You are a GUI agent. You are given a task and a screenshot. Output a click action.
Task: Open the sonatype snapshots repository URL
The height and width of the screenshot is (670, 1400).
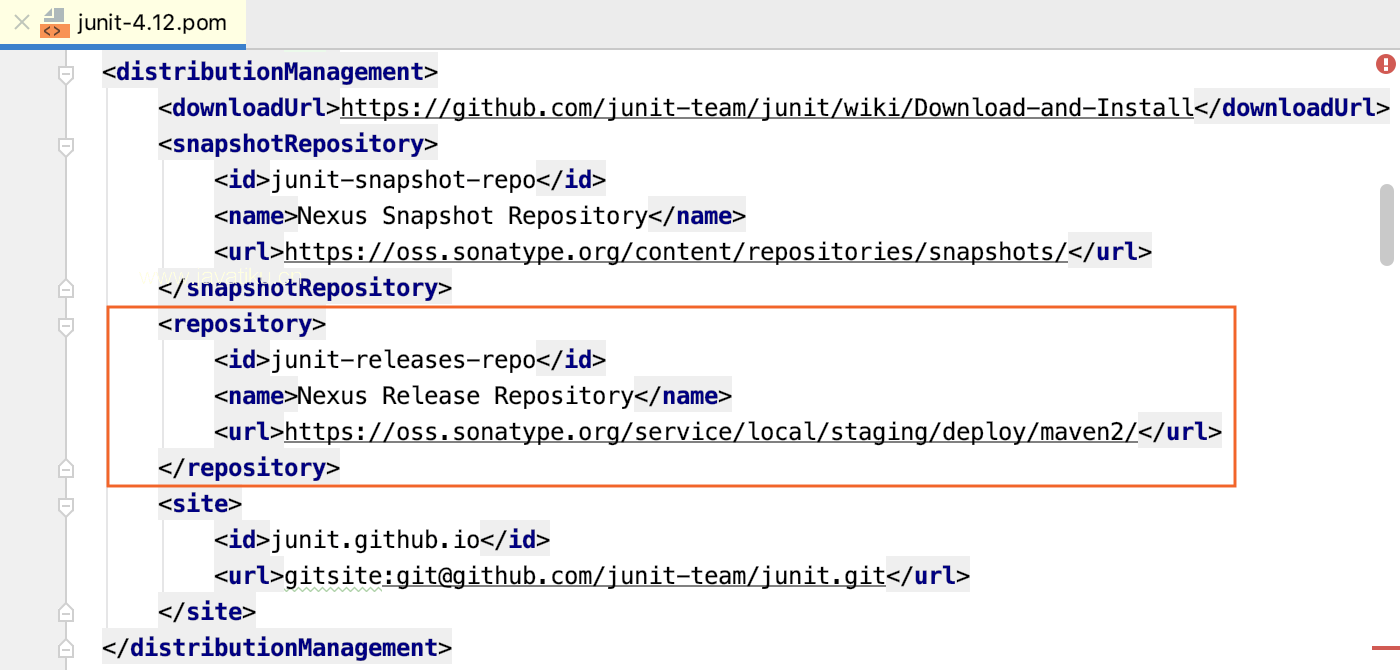676,252
